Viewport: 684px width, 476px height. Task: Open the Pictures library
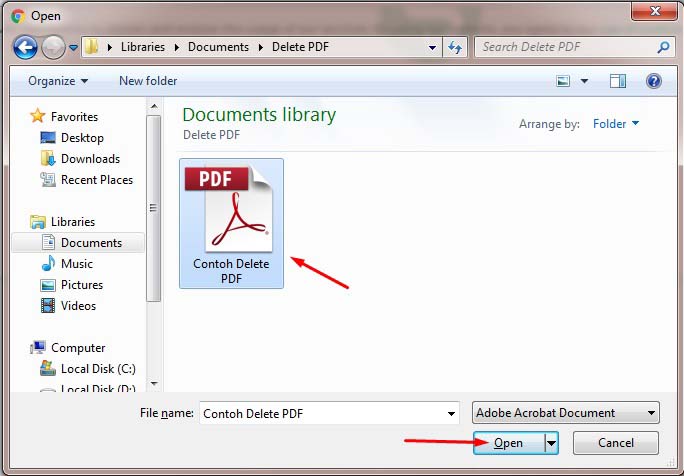tap(82, 284)
